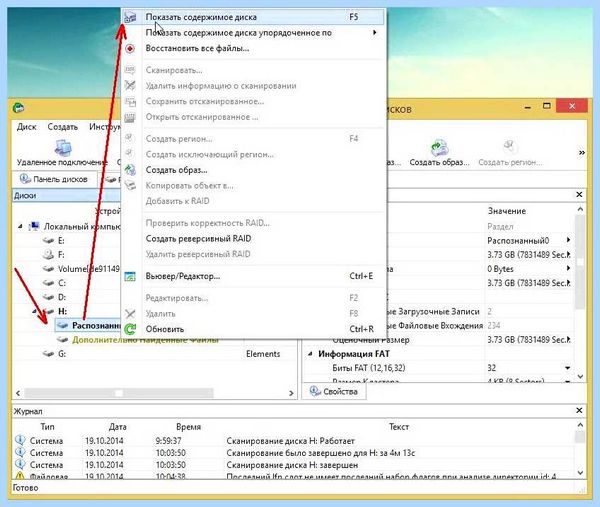Switch to the 'Свойства' tab
600x507 pixels.
click(x=334, y=391)
